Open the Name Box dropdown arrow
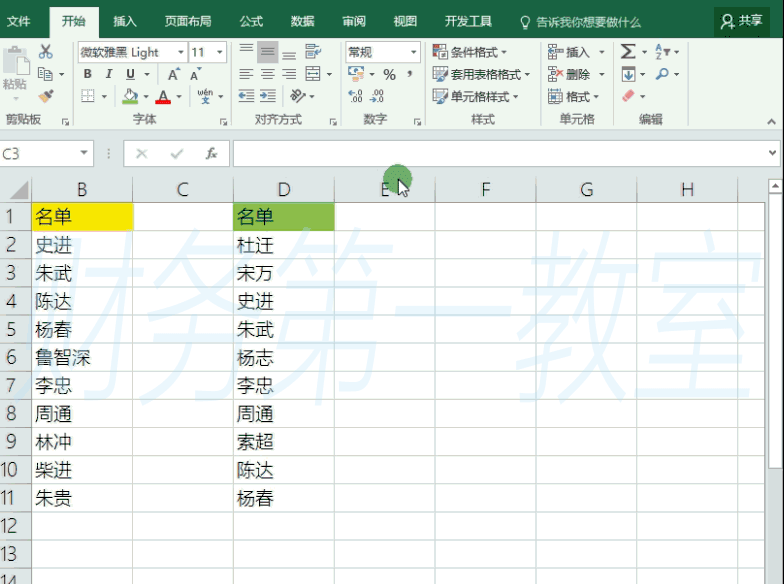The width and height of the screenshot is (784, 584). [x=84, y=152]
